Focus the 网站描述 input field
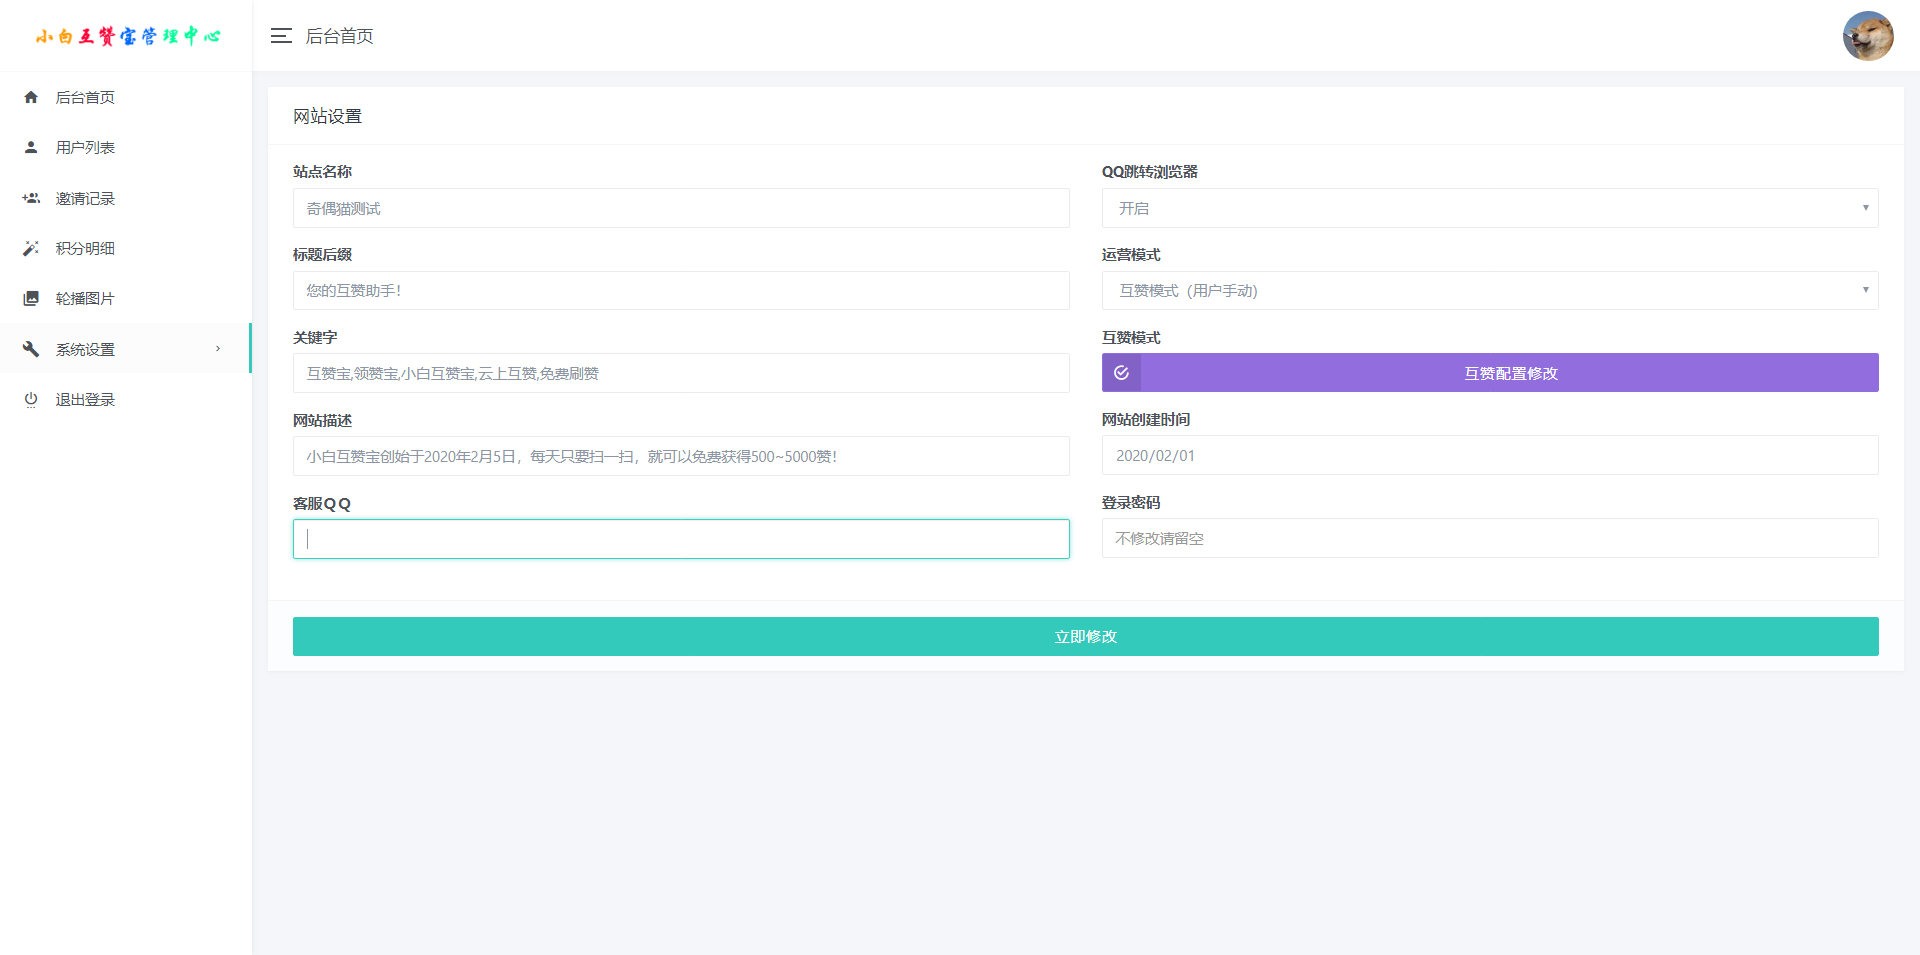 [681, 456]
